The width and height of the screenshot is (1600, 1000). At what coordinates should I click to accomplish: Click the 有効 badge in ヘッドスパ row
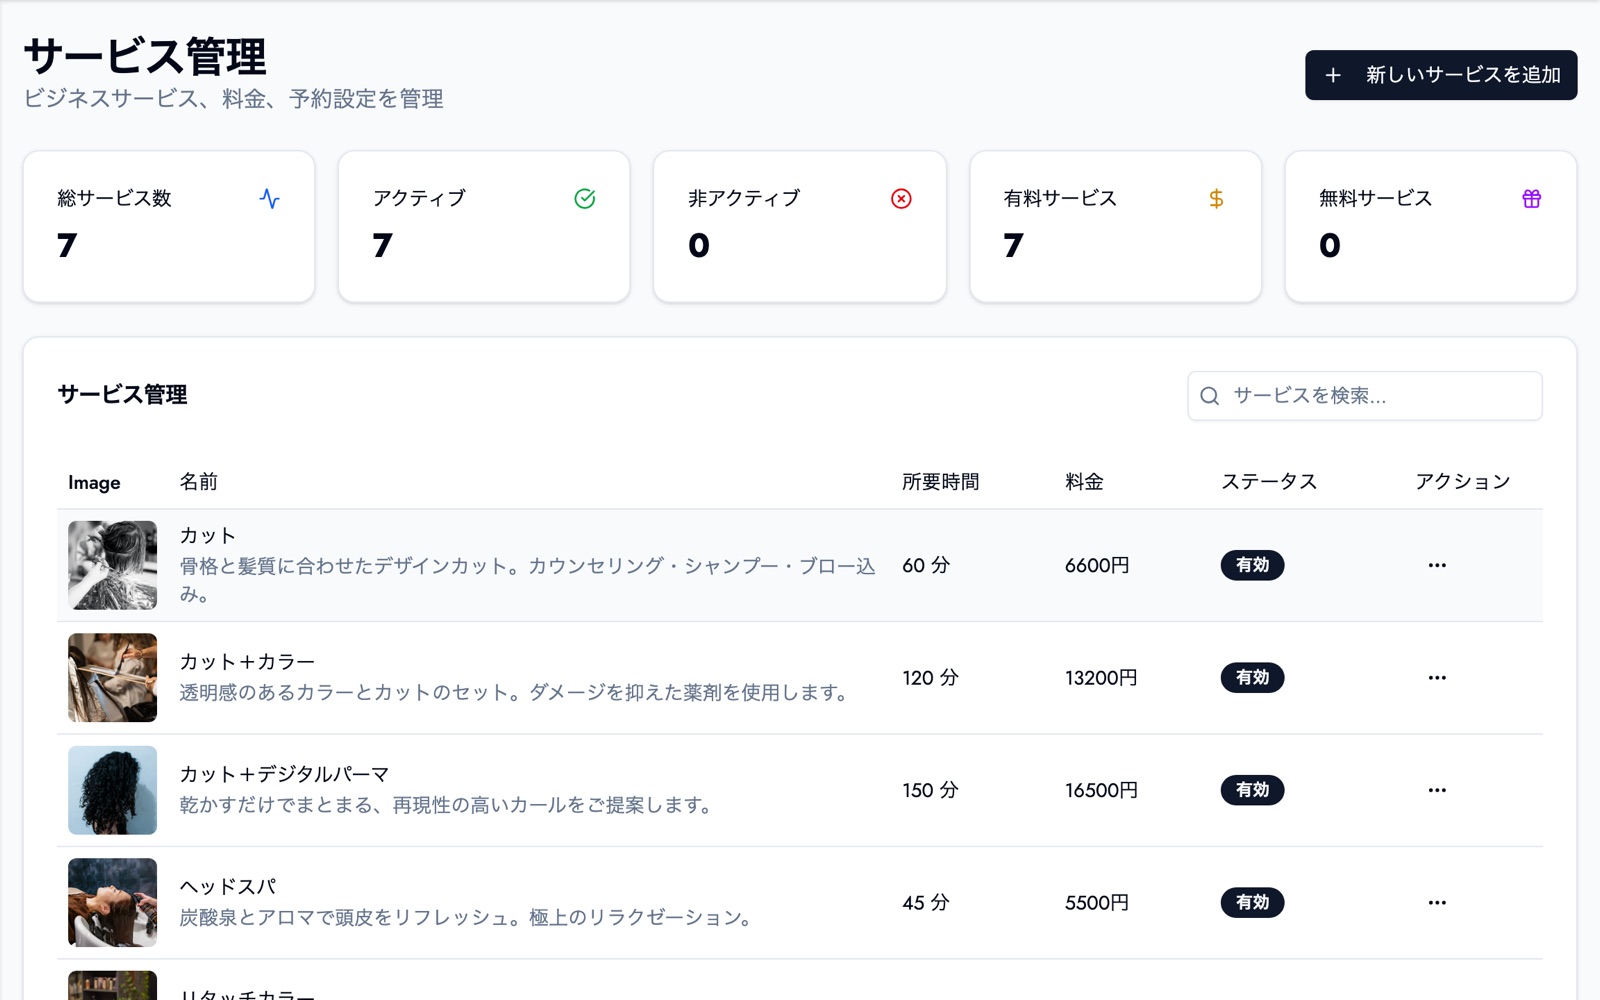click(1252, 903)
